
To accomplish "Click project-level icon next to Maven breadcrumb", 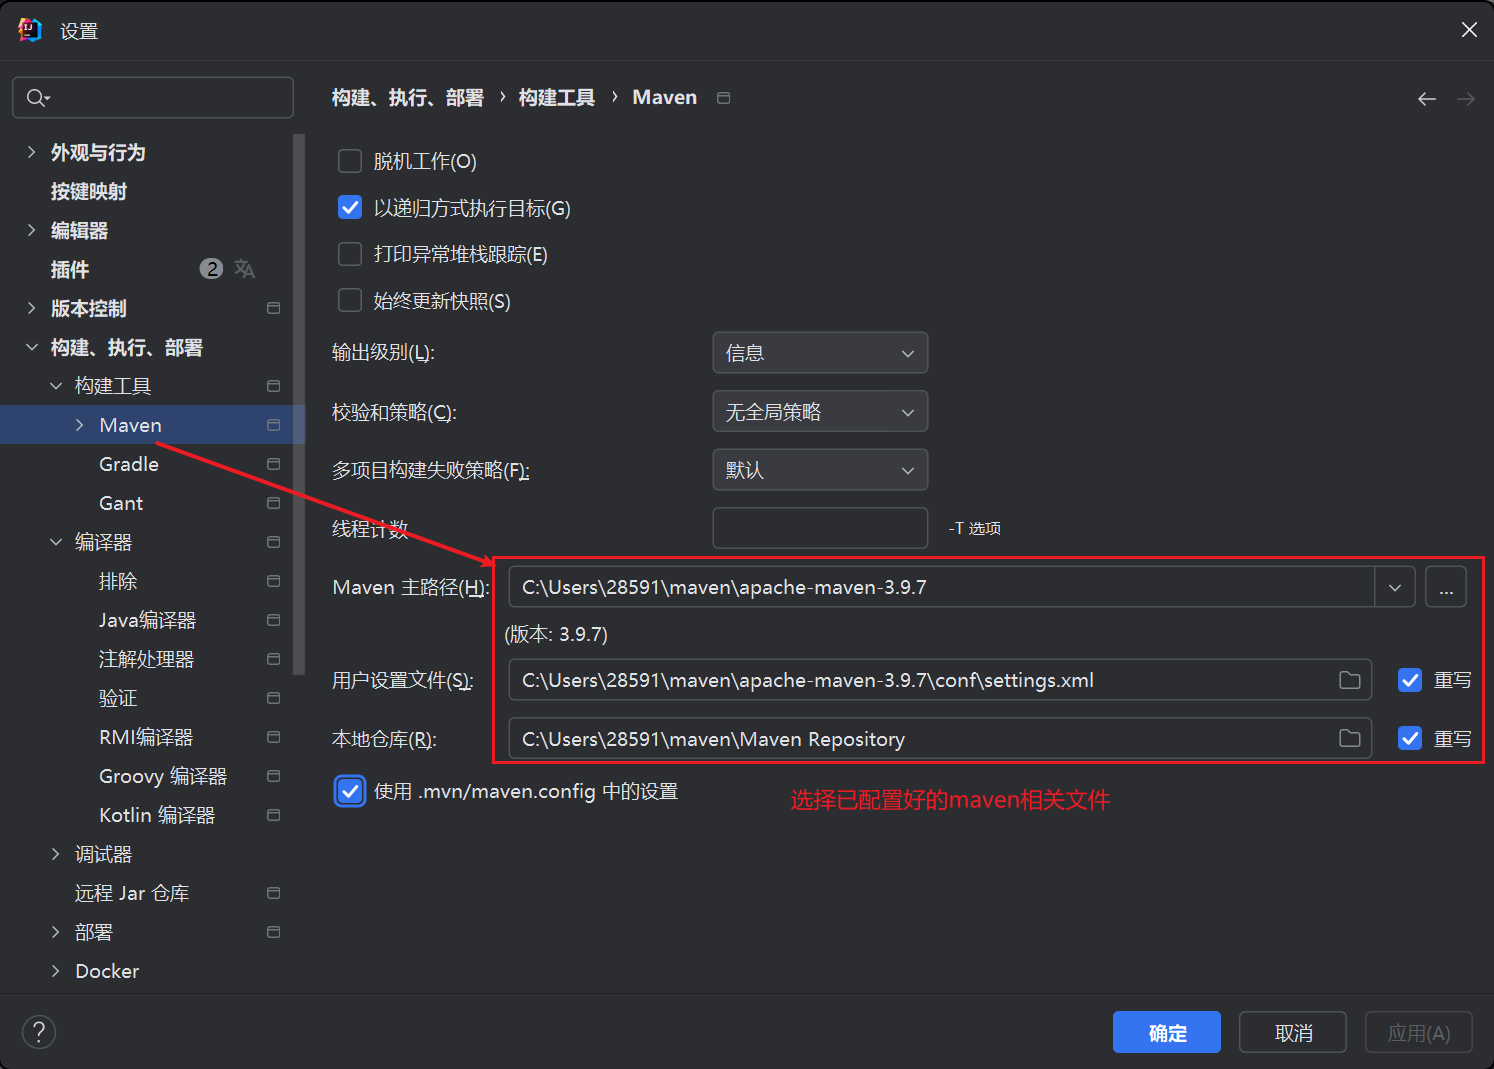I will point(724,98).
